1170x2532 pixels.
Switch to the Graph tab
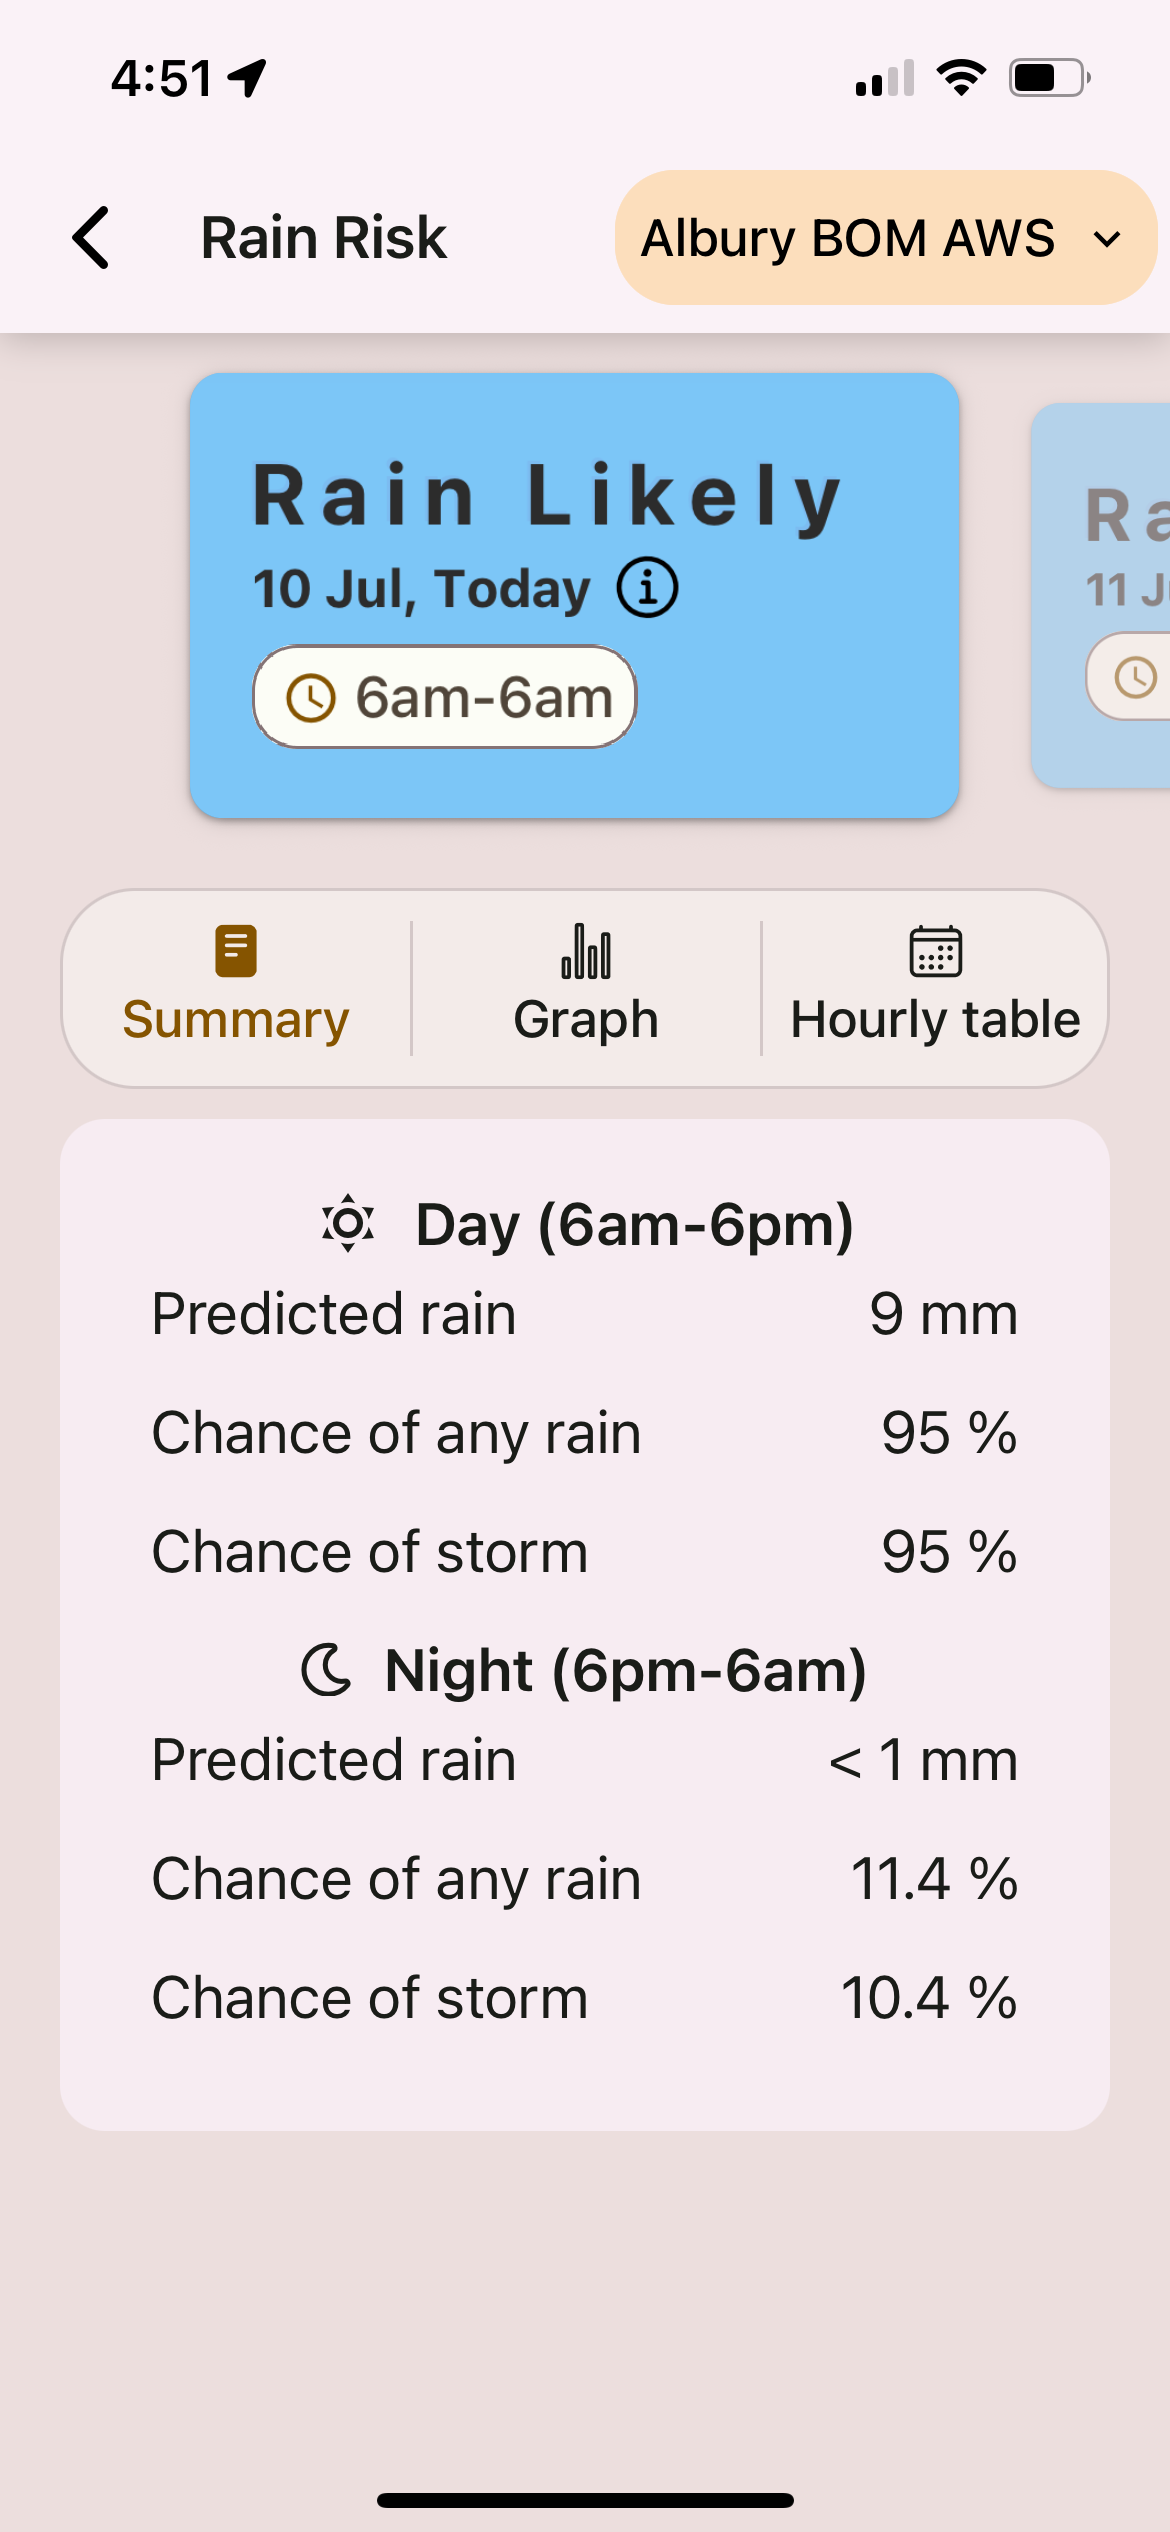[586, 1019]
